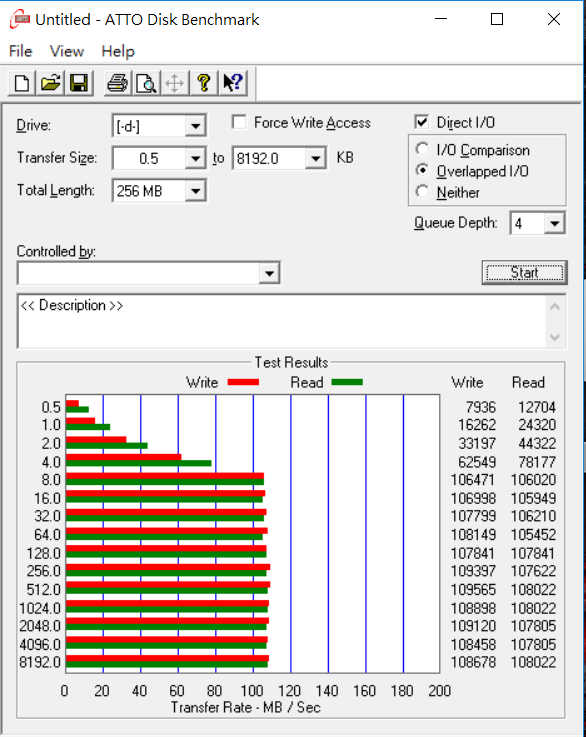Click the 1024.0 transfer size row label

pyautogui.click(x=40, y=608)
